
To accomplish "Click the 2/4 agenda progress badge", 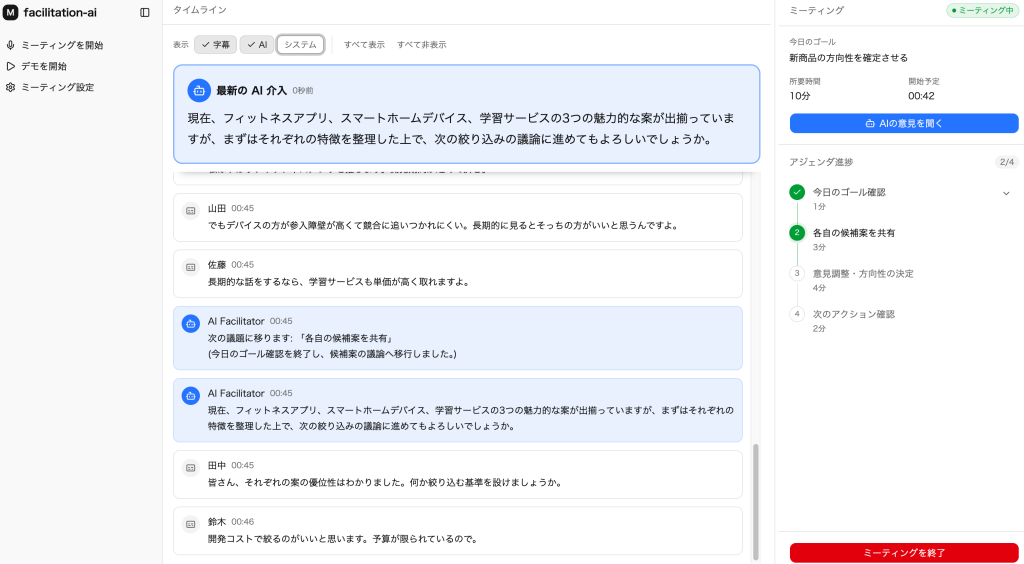I will tap(1007, 162).
